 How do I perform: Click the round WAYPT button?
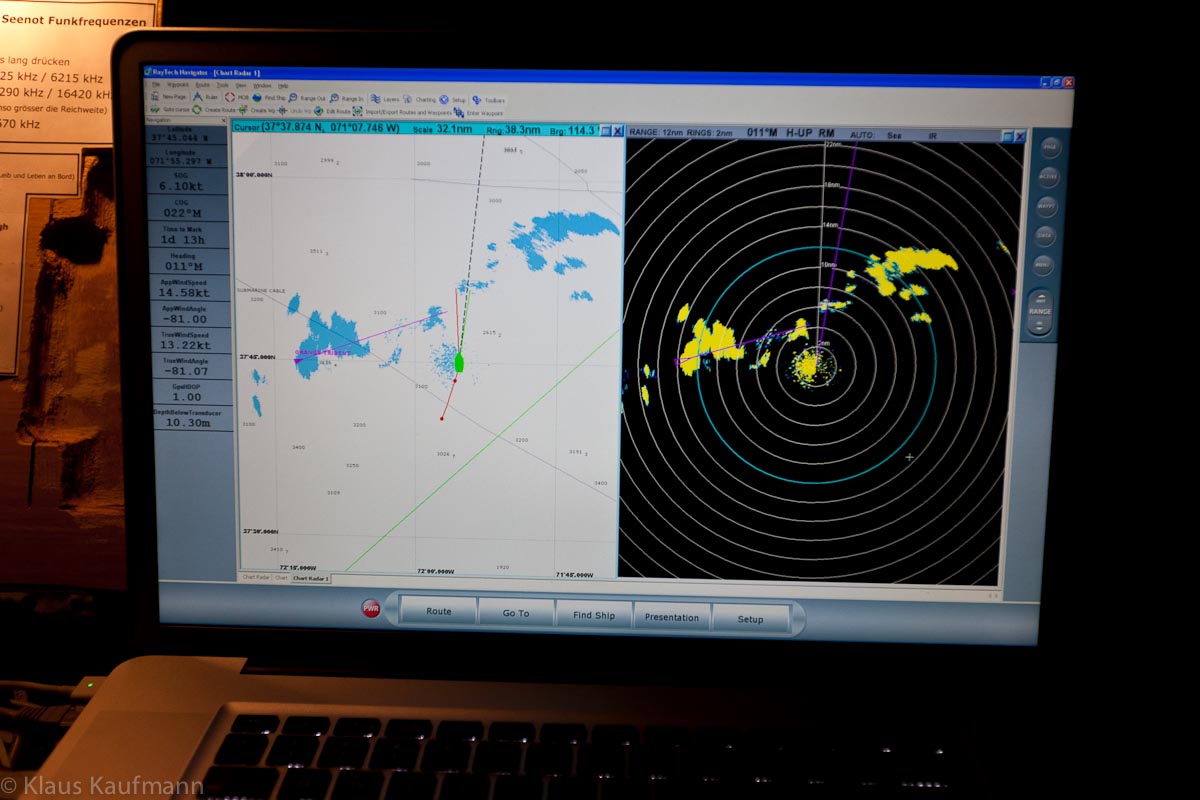(x=1045, y=207)
